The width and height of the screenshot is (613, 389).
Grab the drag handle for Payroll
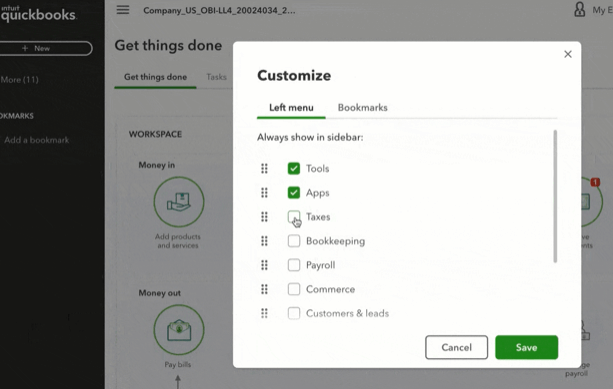[264, 265]
